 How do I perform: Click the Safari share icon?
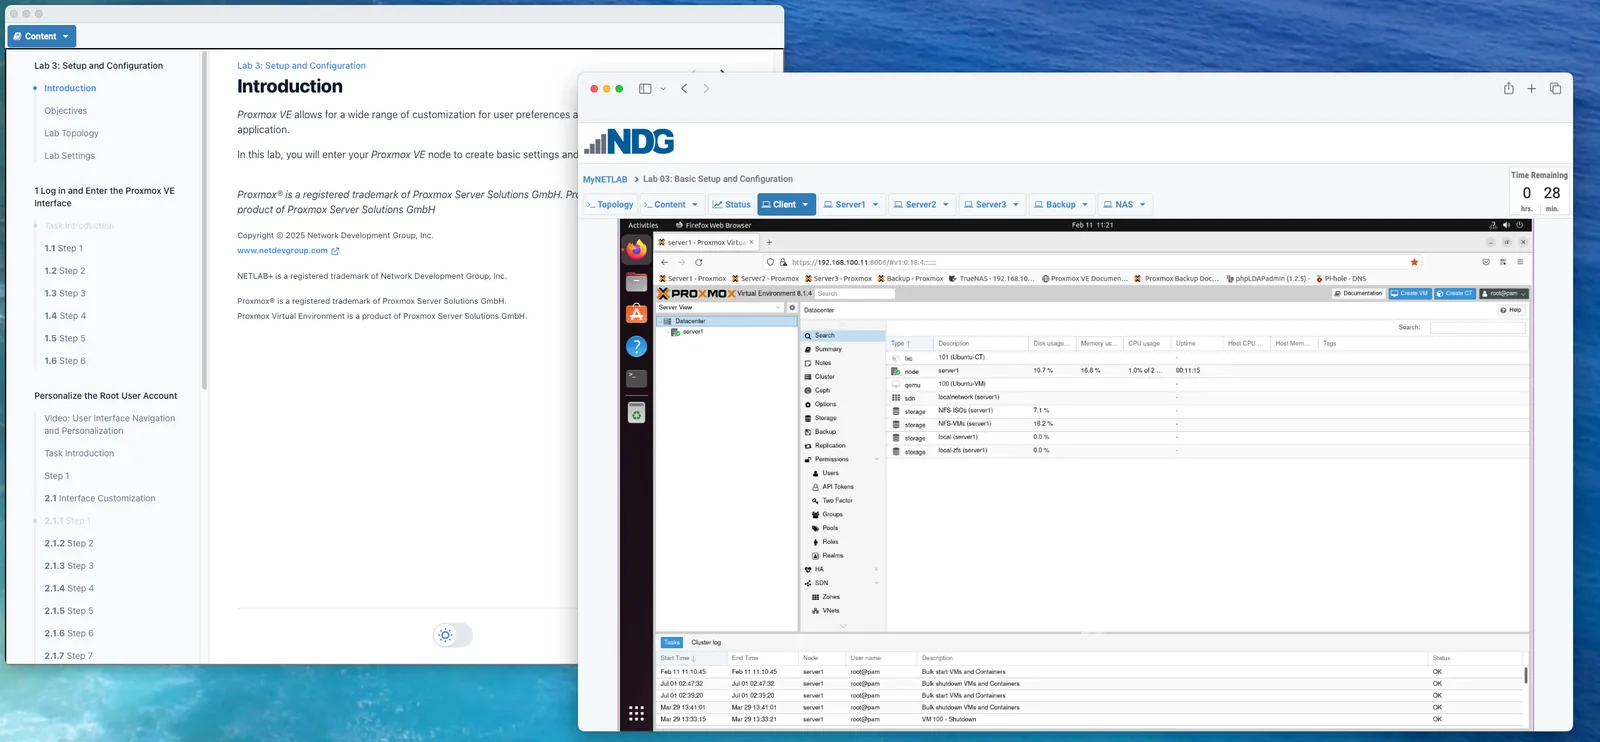pyautogui.click(x=1508, y=88)
